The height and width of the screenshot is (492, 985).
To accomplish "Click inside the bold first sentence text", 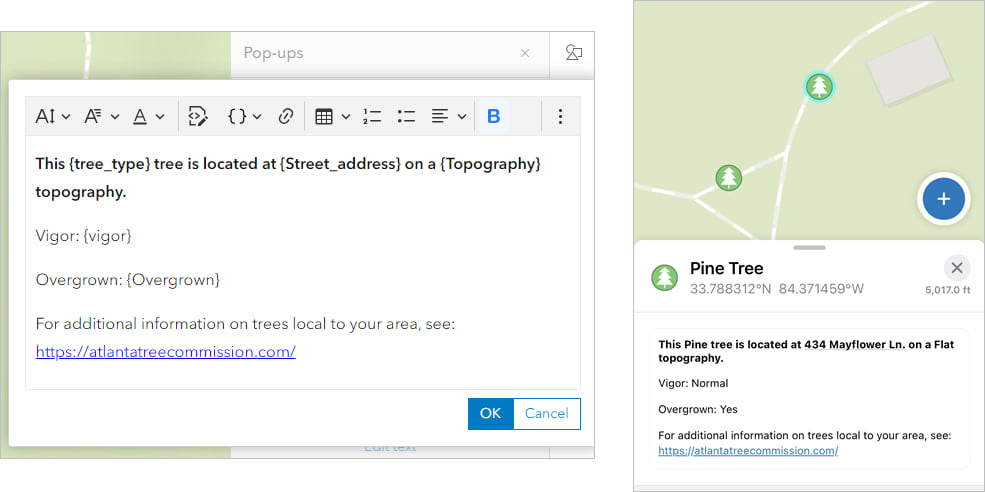I will coord(288,178).
